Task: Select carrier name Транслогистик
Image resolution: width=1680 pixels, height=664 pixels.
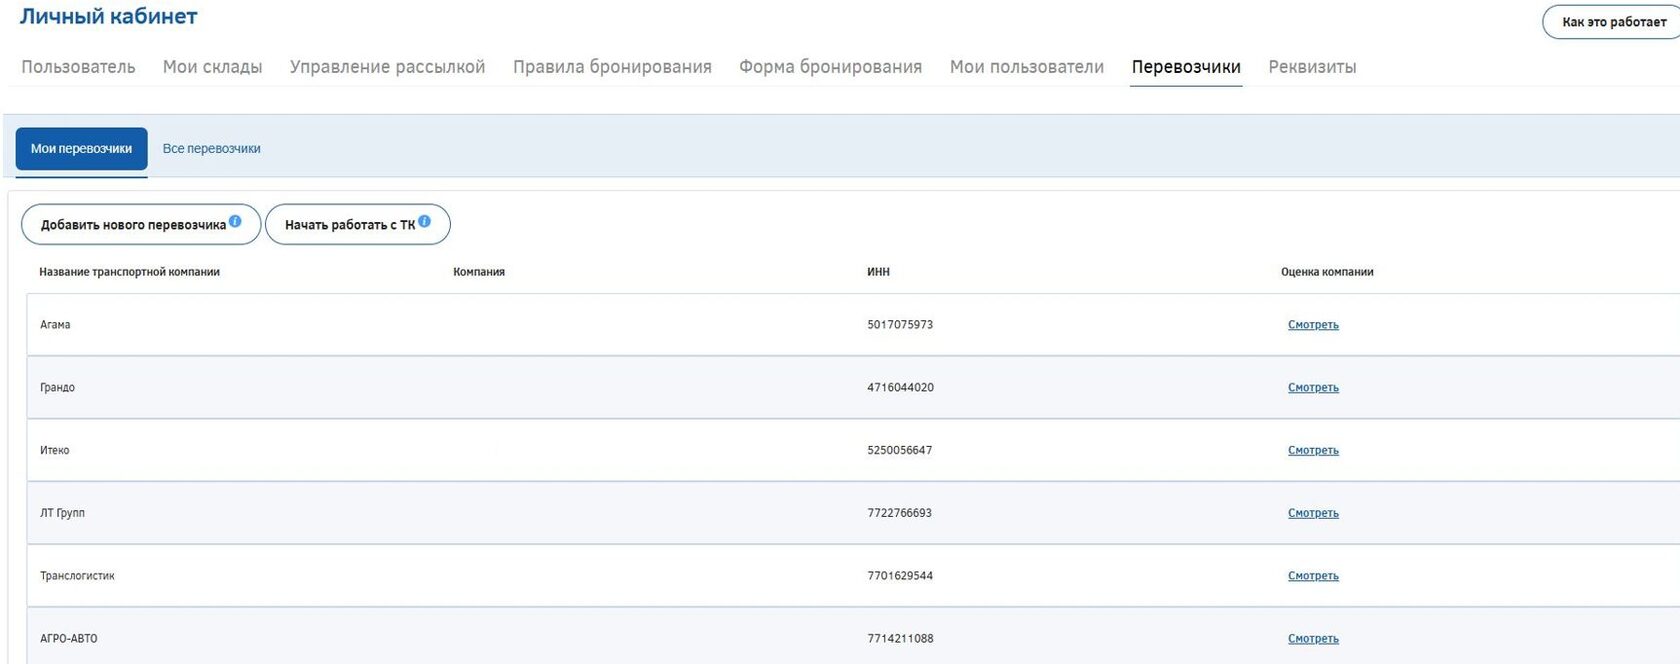Action: (x=77, y=576)
